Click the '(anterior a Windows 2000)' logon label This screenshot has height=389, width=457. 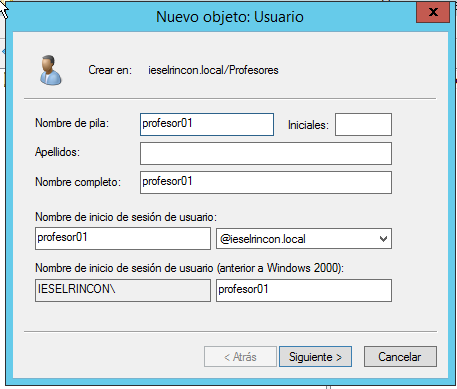189,268
